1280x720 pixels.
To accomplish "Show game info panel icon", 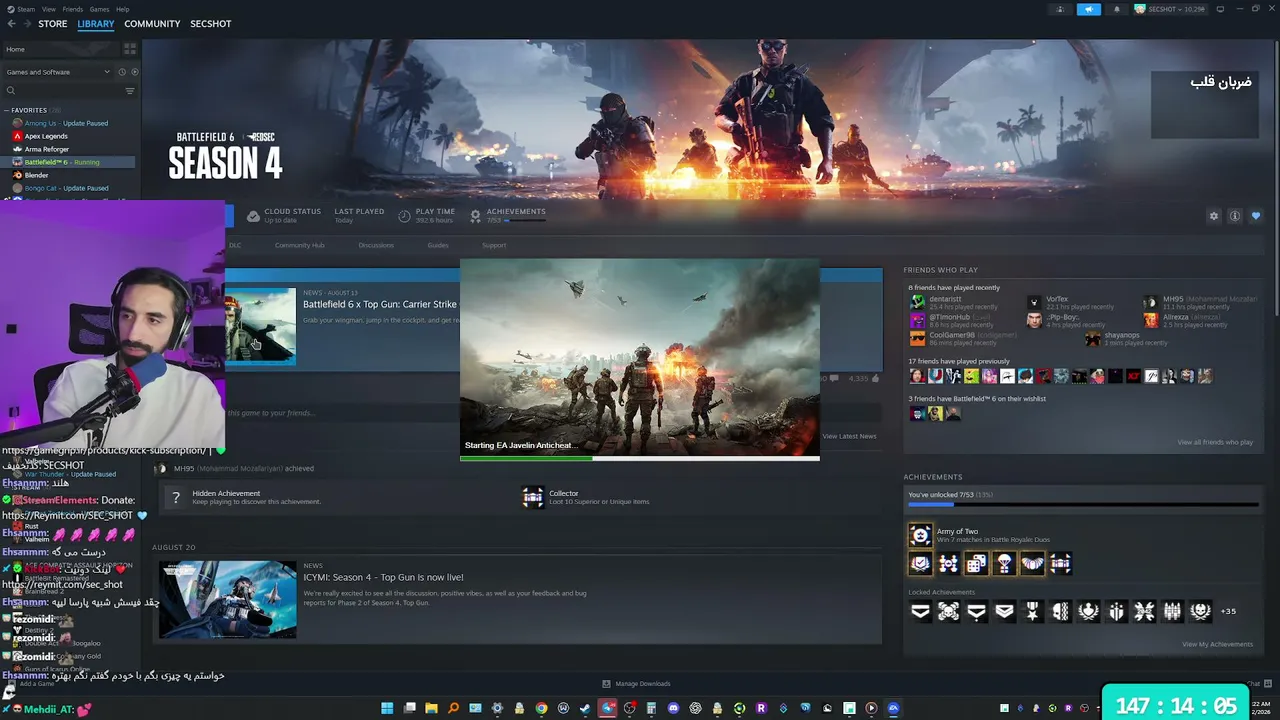I will point(1235,216).
